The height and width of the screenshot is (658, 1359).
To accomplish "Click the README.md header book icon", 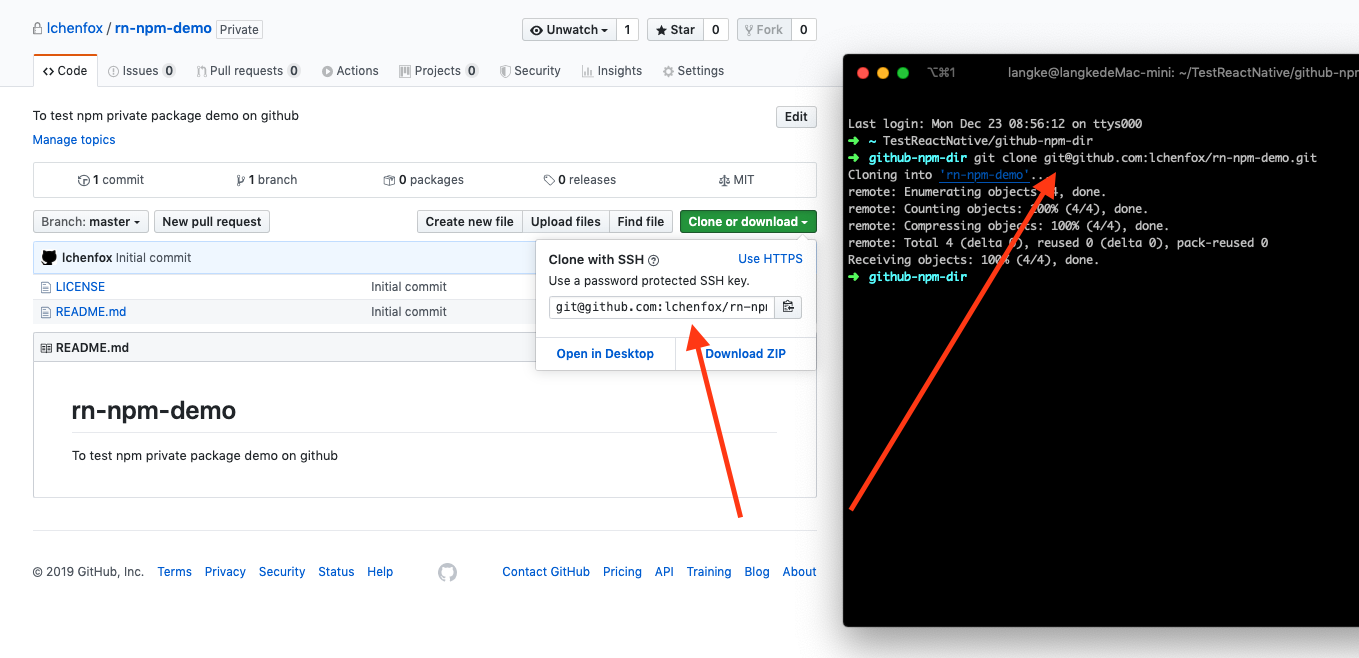I will pos(46,348).
